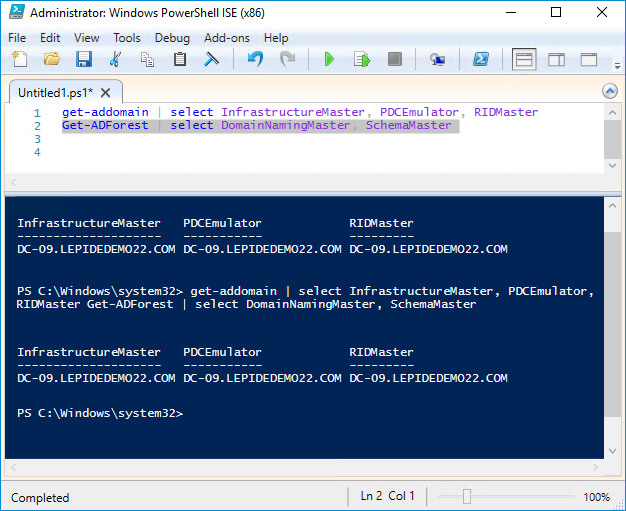The height and width of the screenshot is (511, 626).
Task: Start PowerShell.exe from the blue console icon
Action: 481,59
